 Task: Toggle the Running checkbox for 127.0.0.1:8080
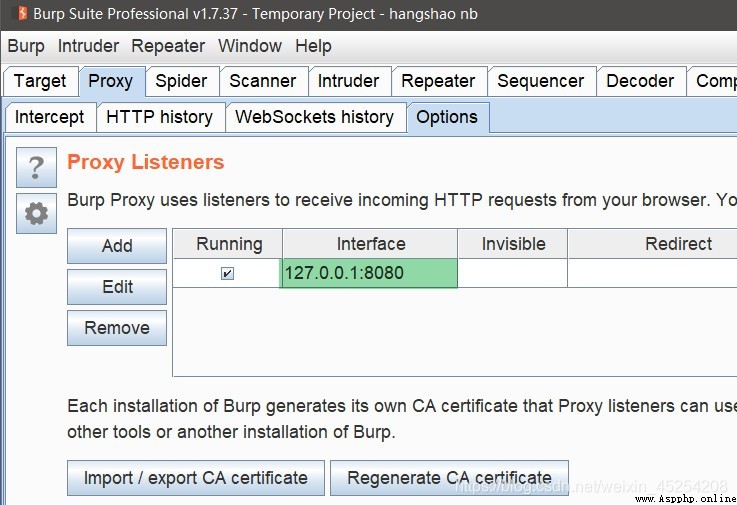click(x=227, y=273)
